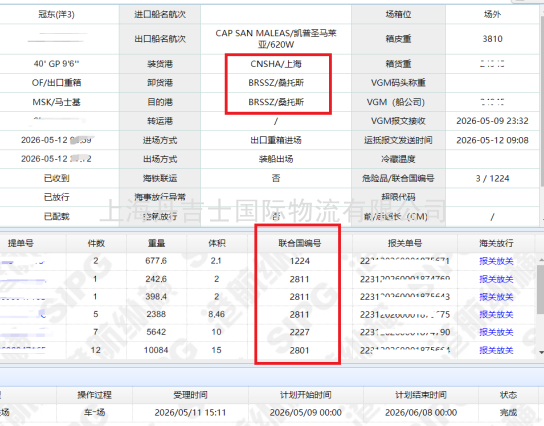Select UN number 1224 in the cargo table

click(300, 261)
